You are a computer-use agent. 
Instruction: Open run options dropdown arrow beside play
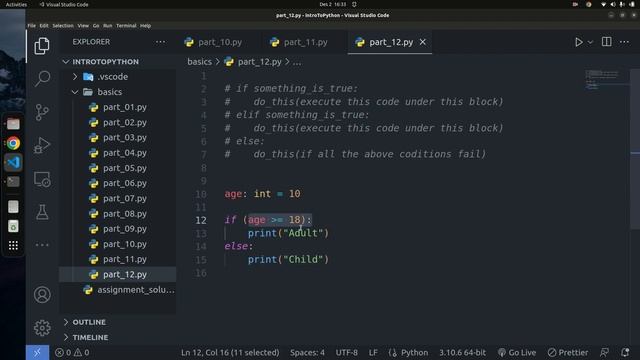coord(590,42)
